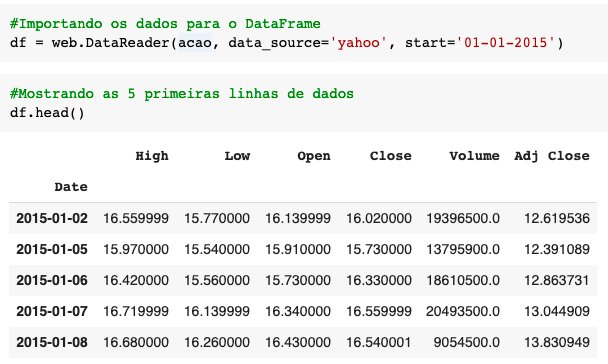This screenshot has width=608, height=364.
Task: Click Adj Close value 12.863731
Action: [x=557, y=280]
